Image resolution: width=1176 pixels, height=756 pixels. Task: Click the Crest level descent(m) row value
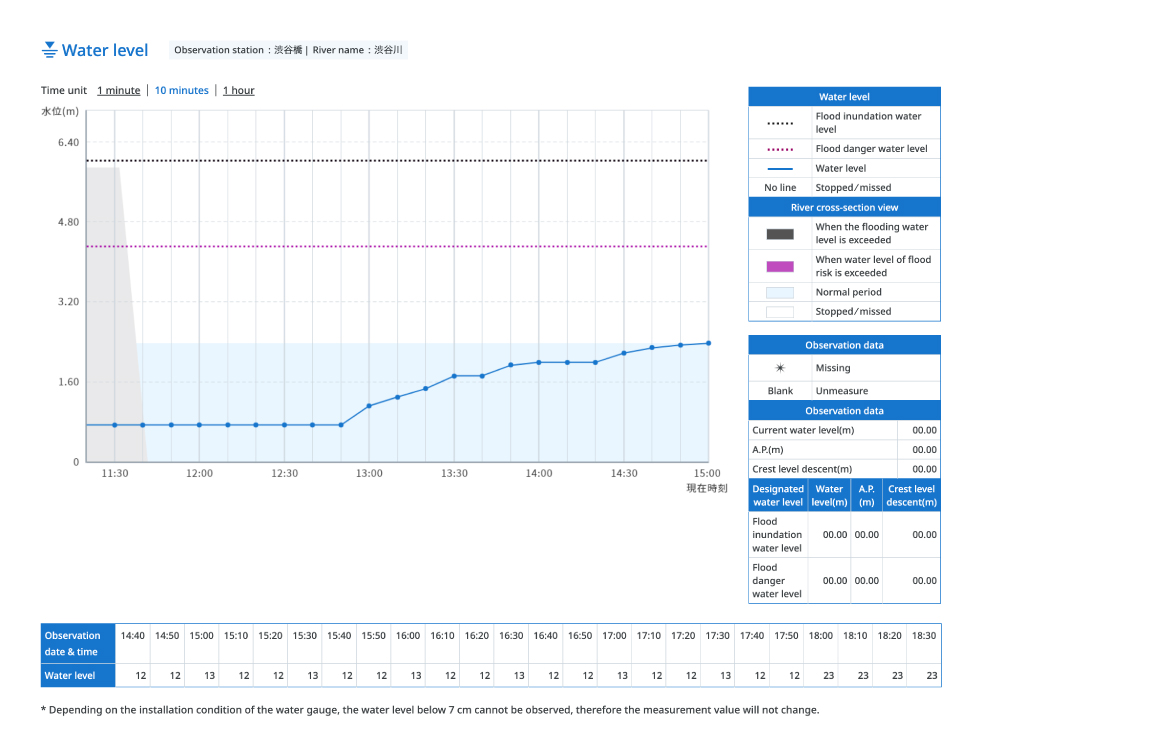pyautogui.click(x=924, y=470)
